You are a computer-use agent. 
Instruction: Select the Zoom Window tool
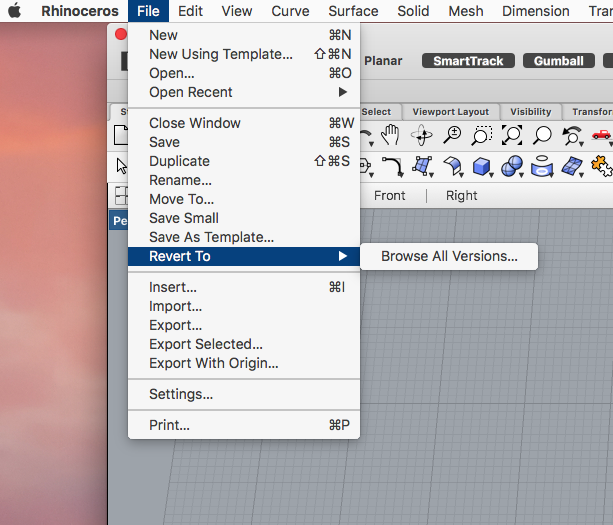point(482,135)
